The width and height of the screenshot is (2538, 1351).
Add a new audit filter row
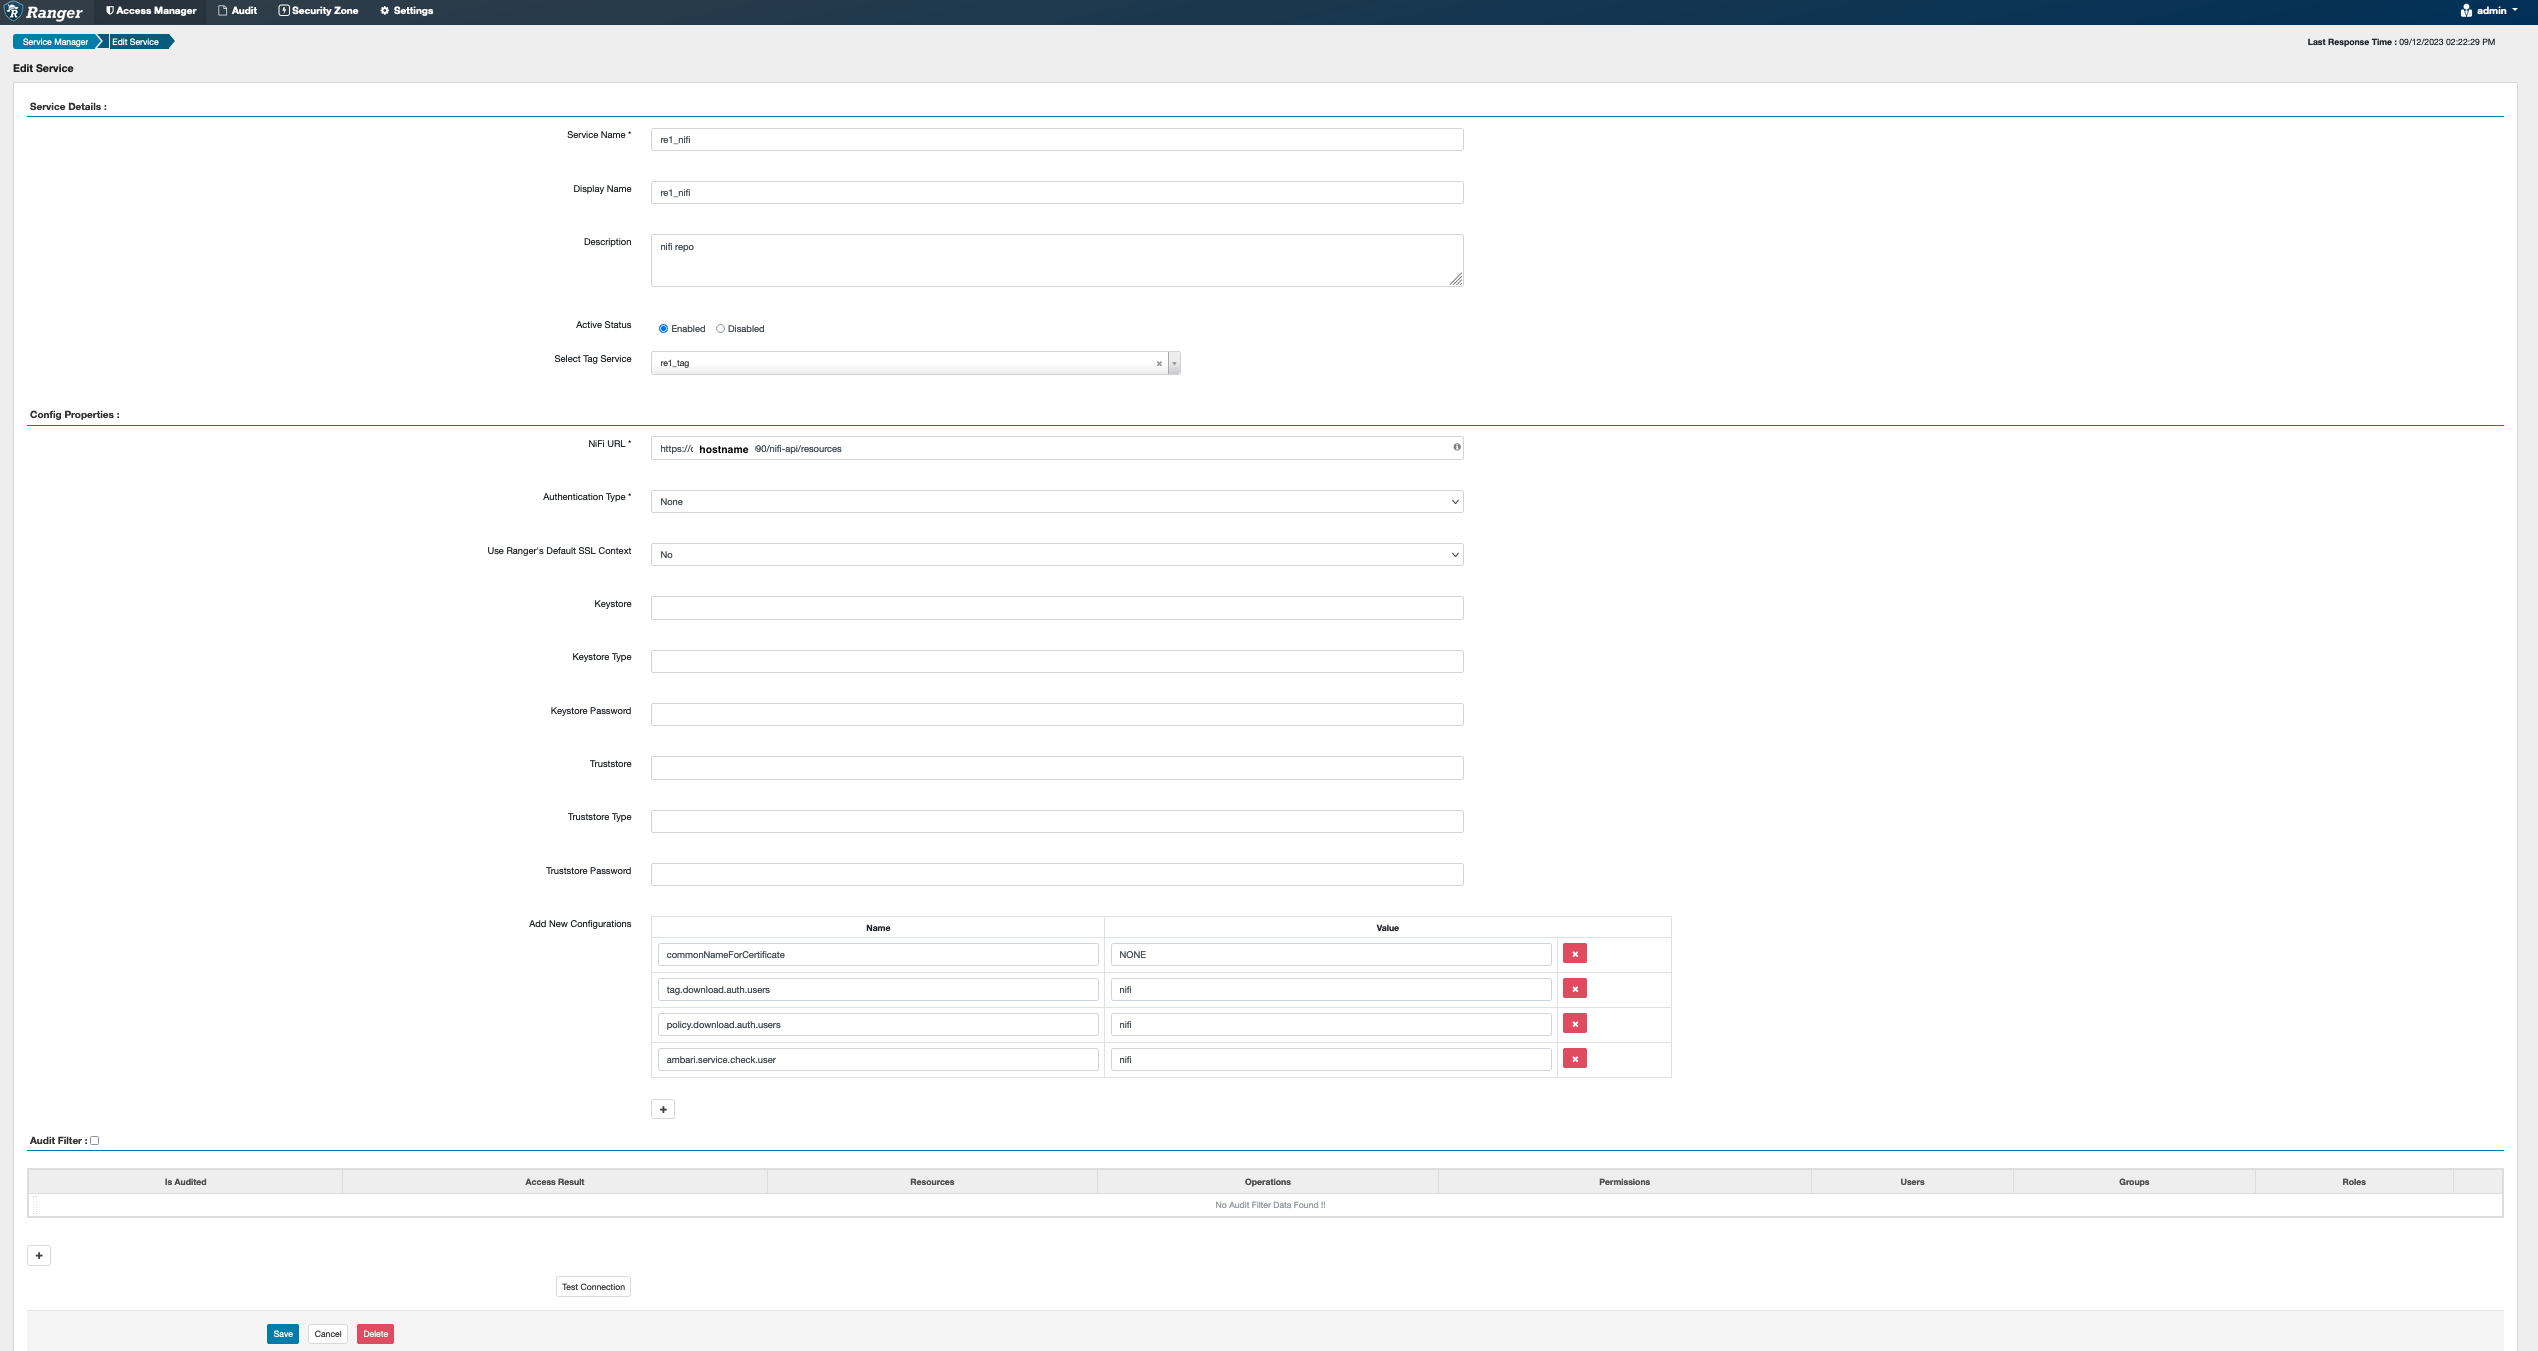(x=39, y=1256)
